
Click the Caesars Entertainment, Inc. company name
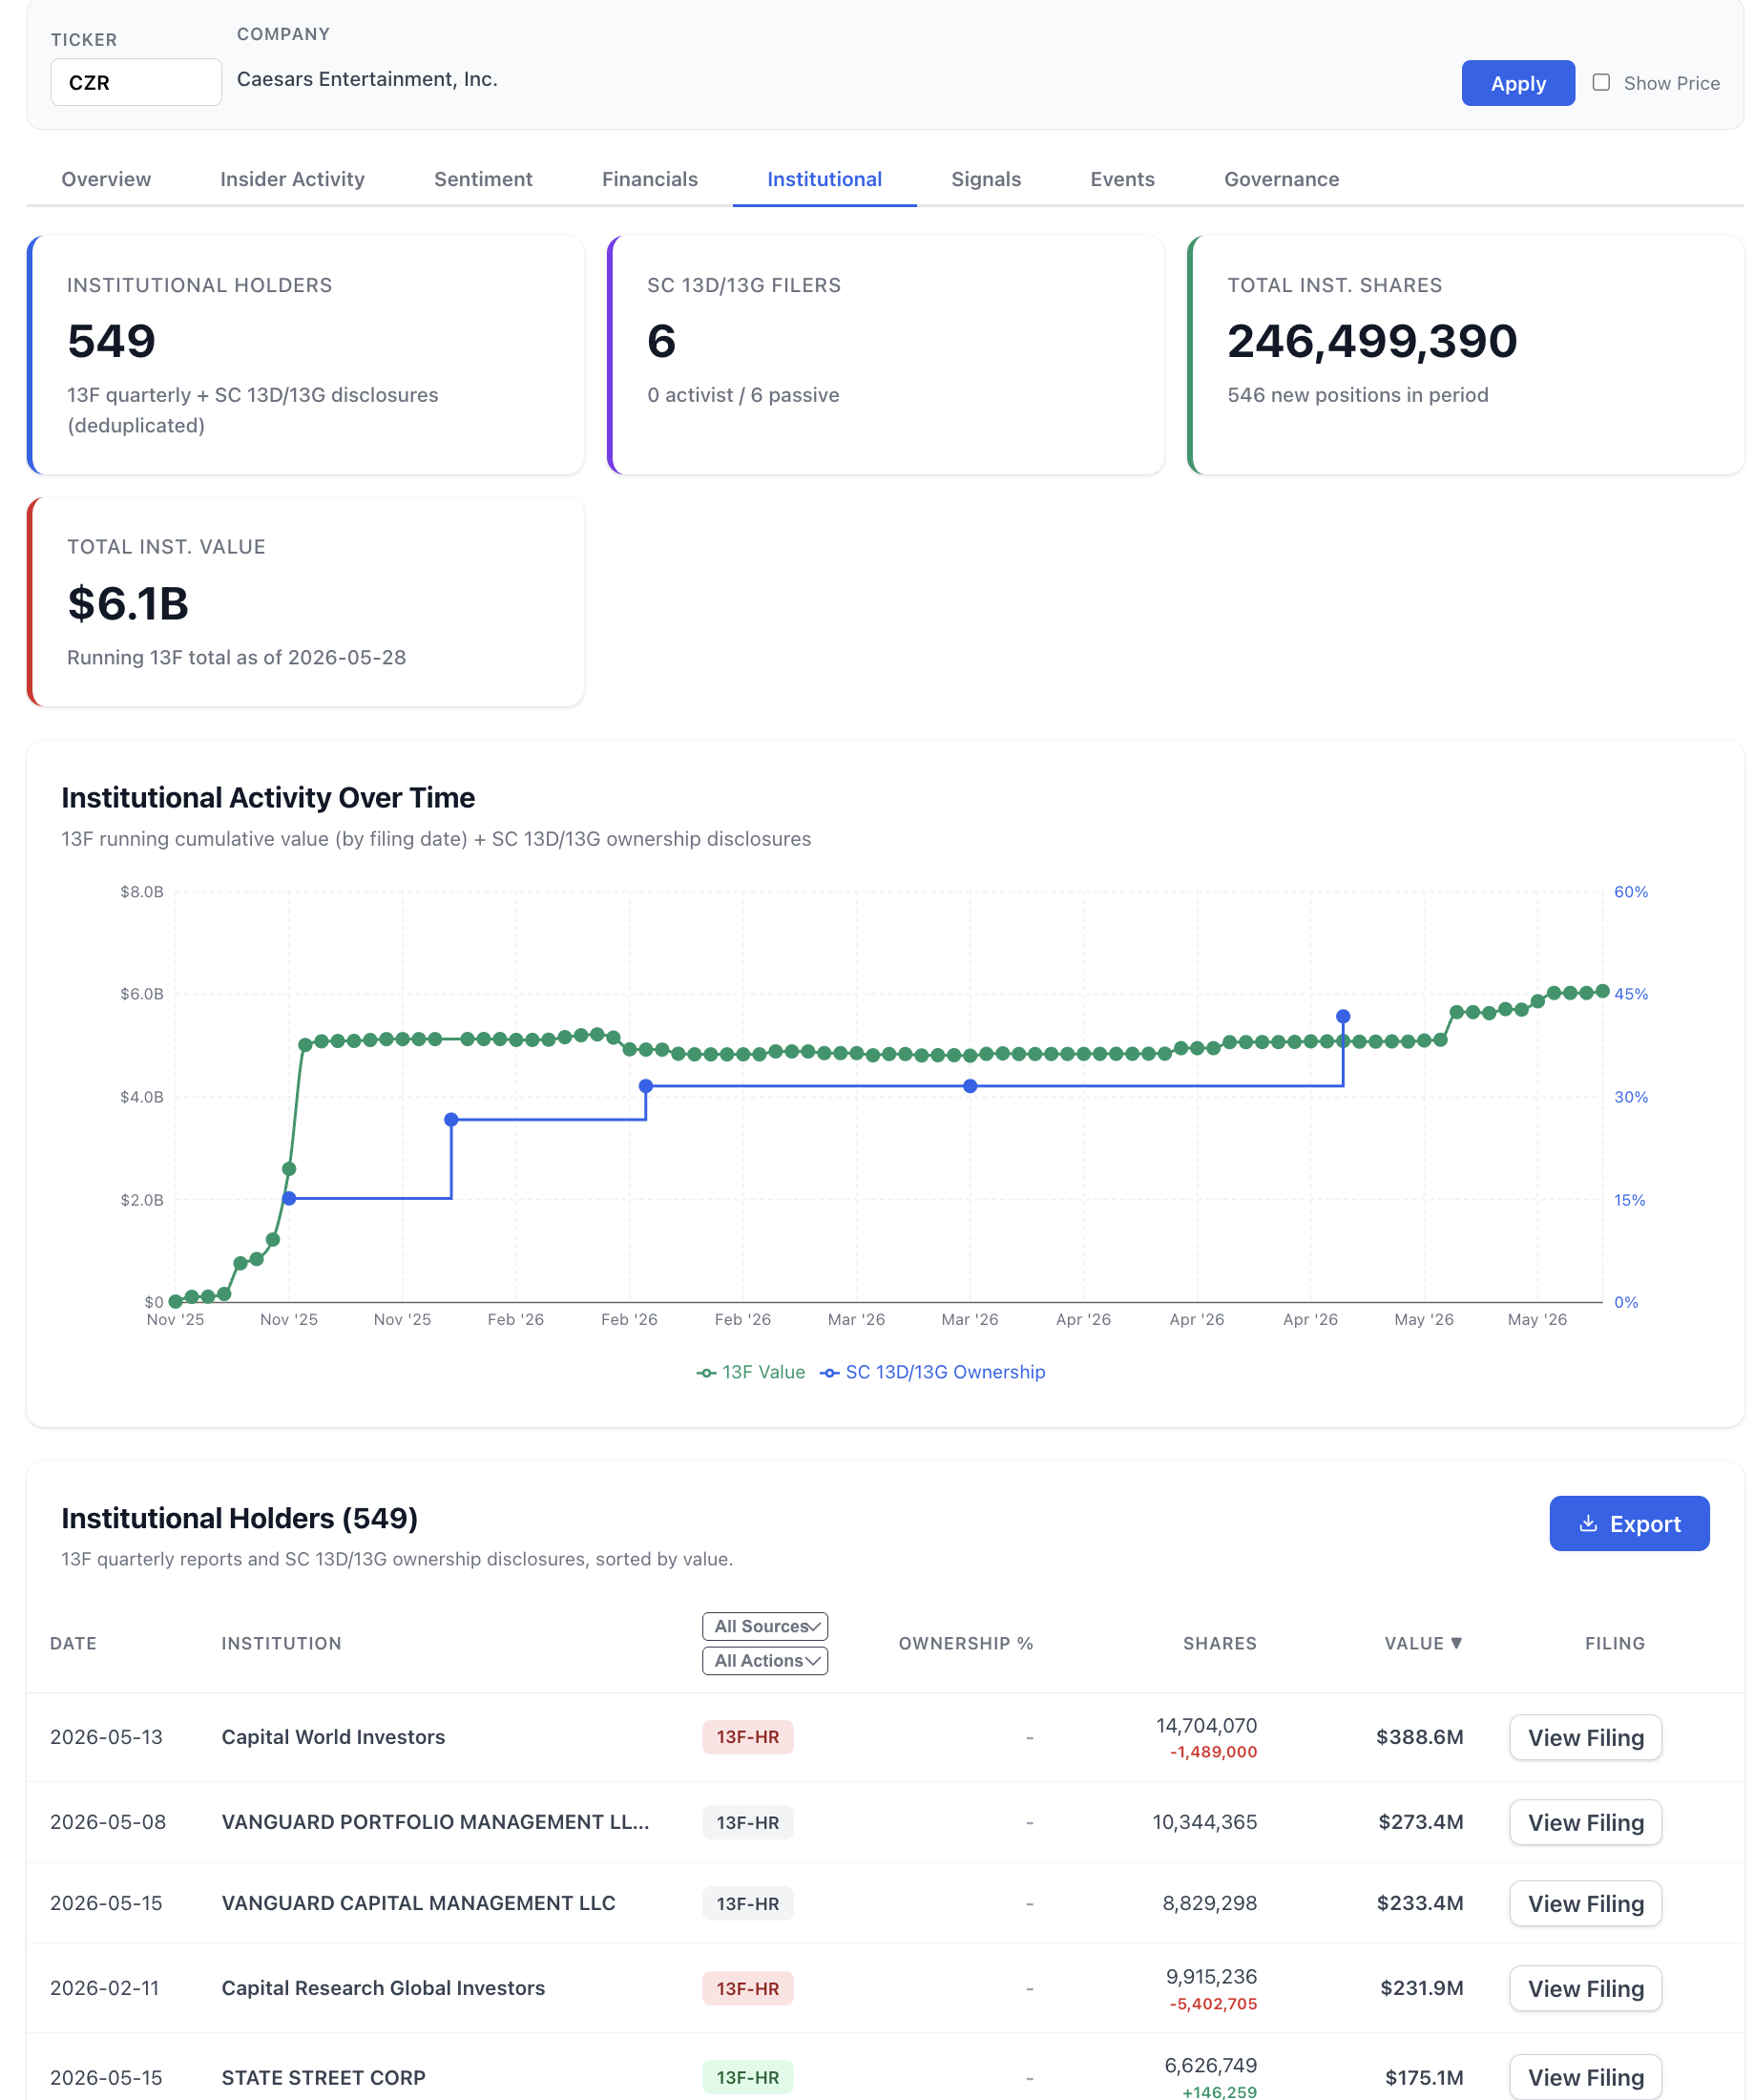[367, 79]
